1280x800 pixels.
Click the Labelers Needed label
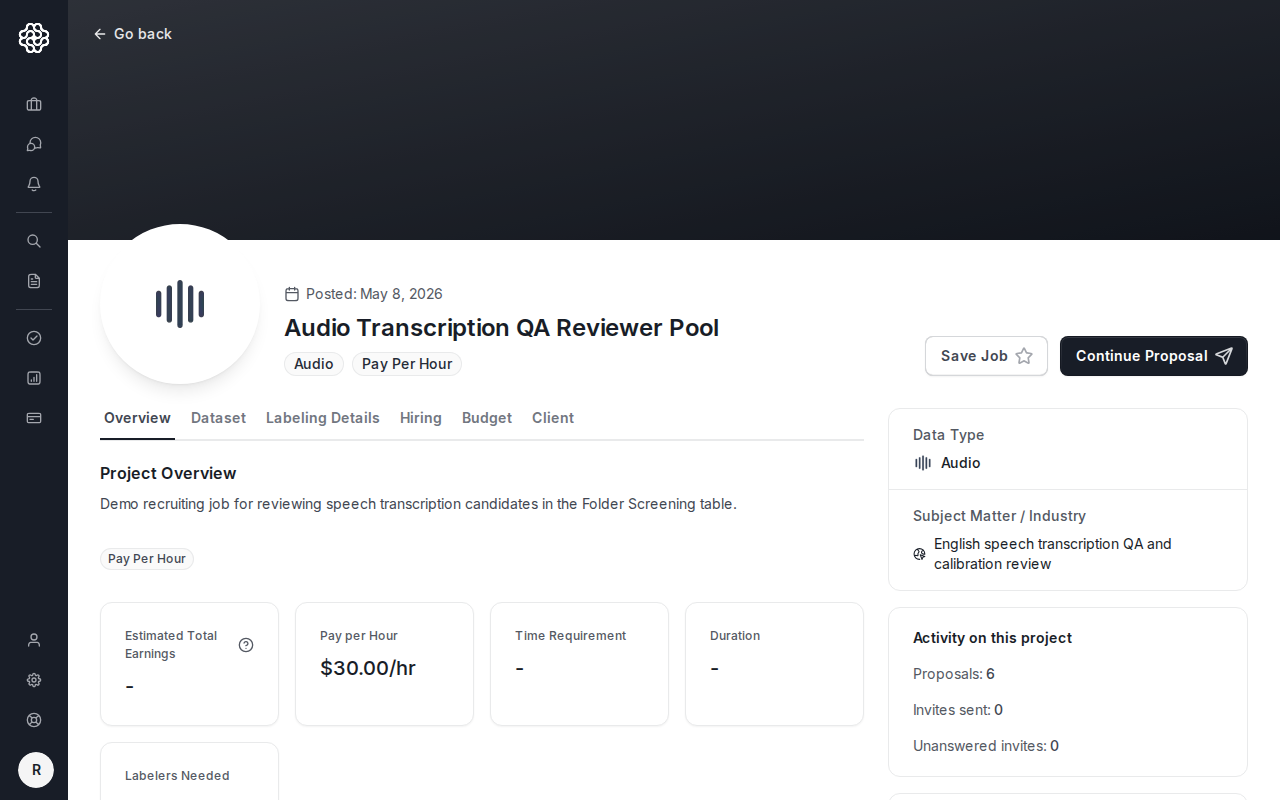[177, 776]
